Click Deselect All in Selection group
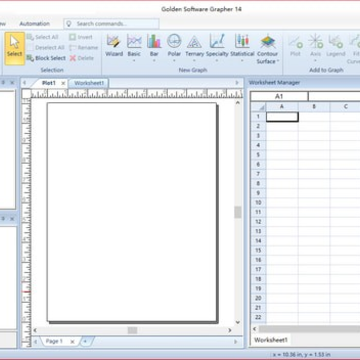Viewport: 360px width, 360px height. (46, 47)
